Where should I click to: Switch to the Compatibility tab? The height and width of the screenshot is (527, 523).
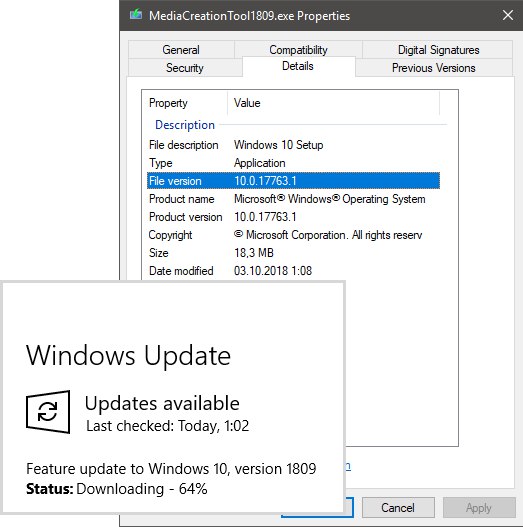(x=298, y=49)
